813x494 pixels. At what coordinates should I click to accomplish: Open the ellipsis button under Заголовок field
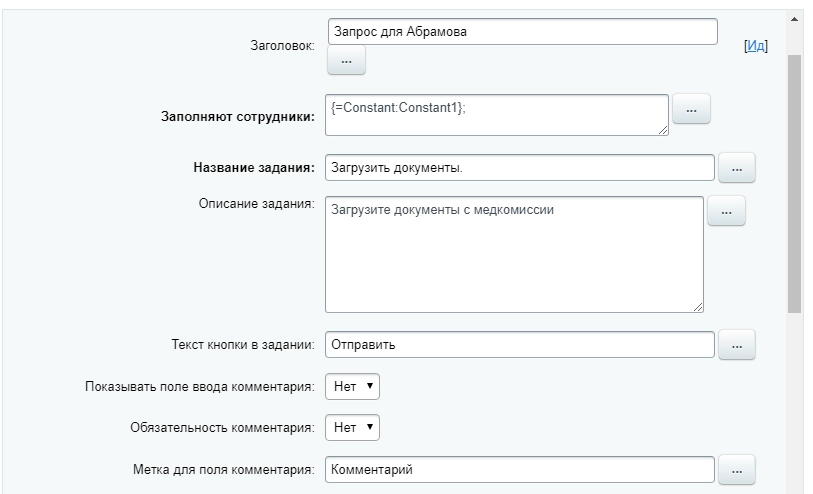point(346,61)
